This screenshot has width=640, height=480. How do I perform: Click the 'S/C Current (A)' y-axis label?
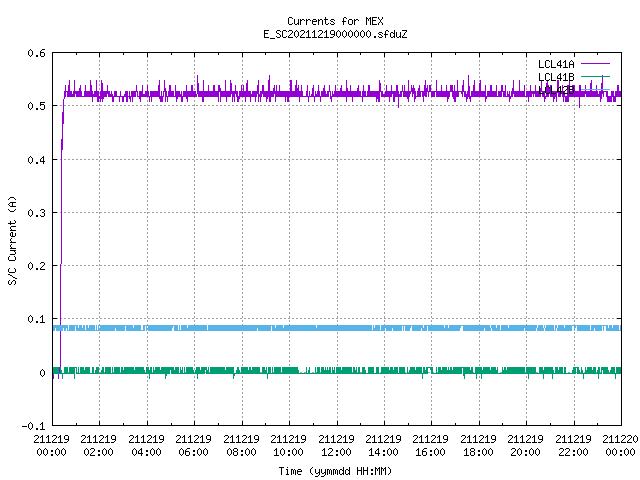(13, 241)
